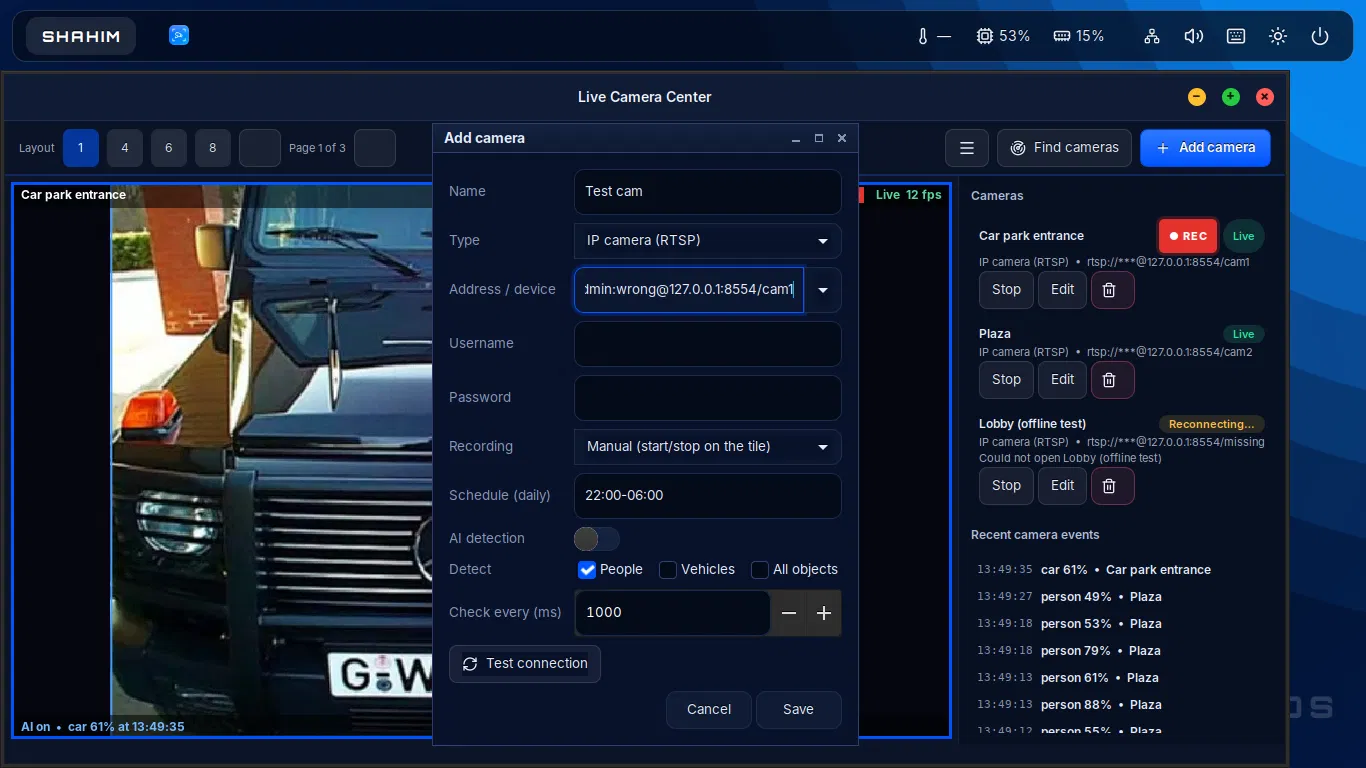This screenshot has width=1366, height=768.
Task: Expand the Address / device dropdown arrow
Action: 823,290
